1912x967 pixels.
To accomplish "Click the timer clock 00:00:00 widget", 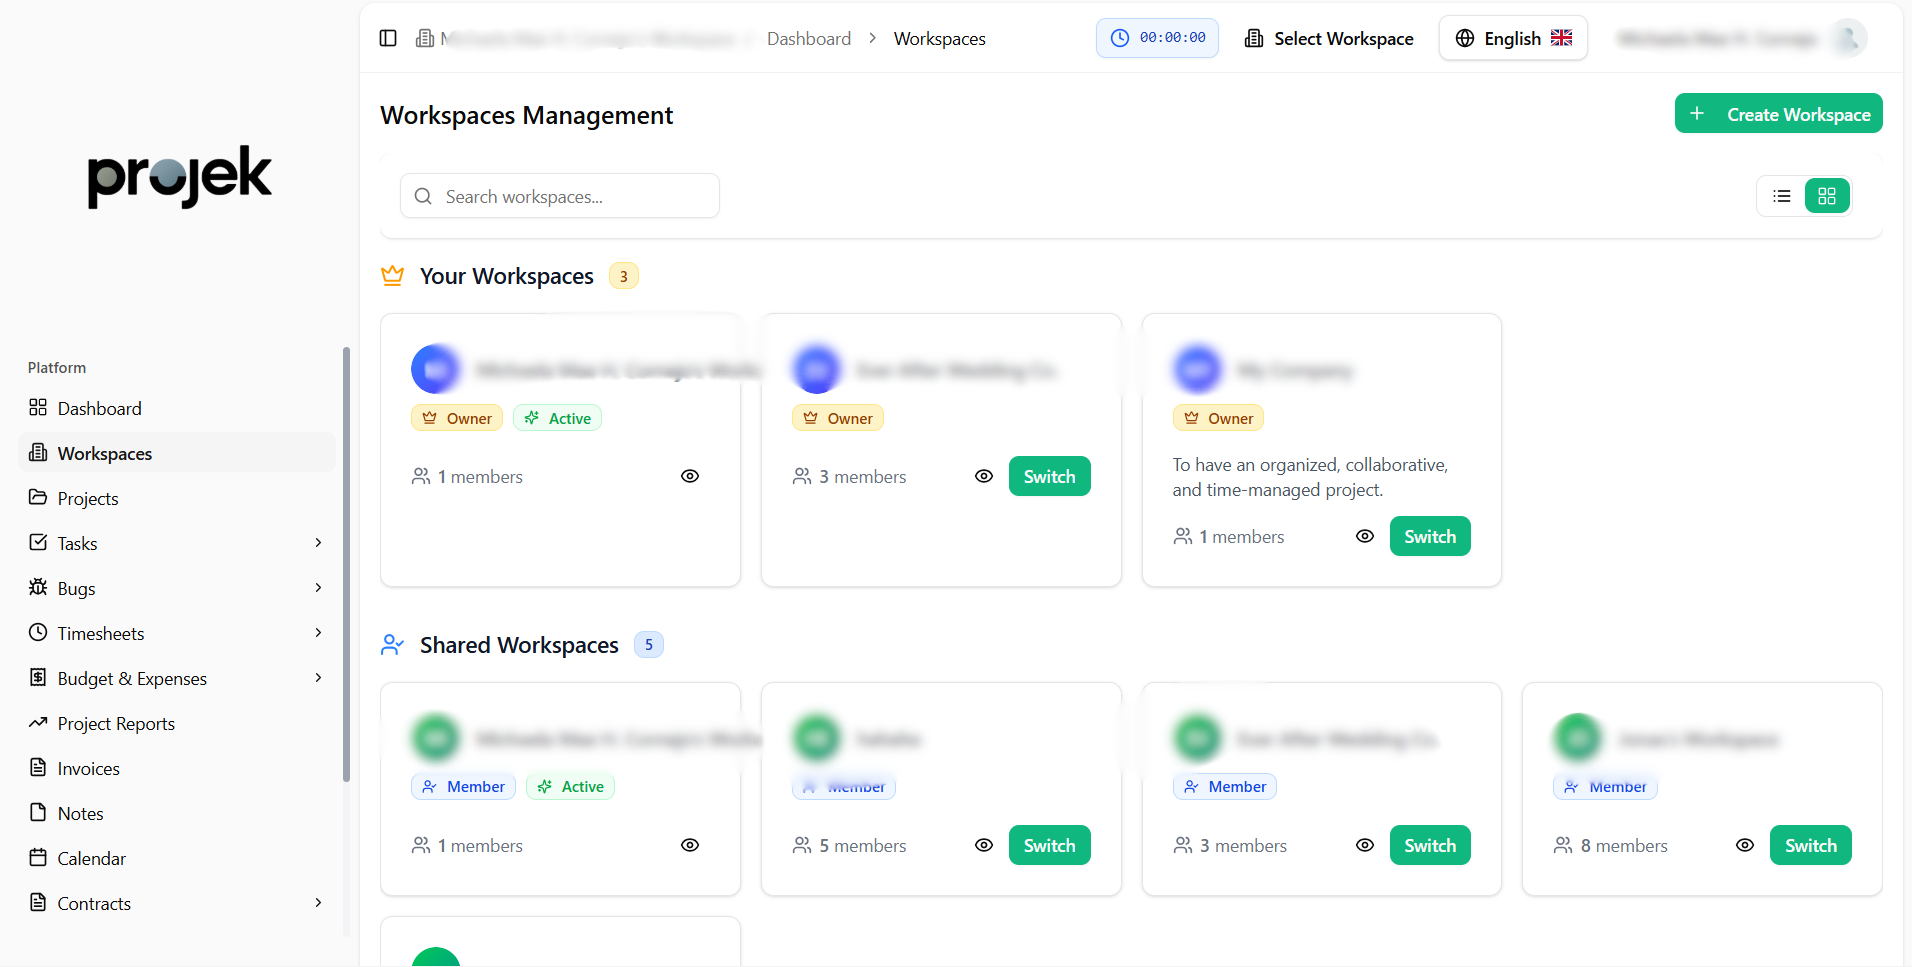I will (x=1157, y=38).
